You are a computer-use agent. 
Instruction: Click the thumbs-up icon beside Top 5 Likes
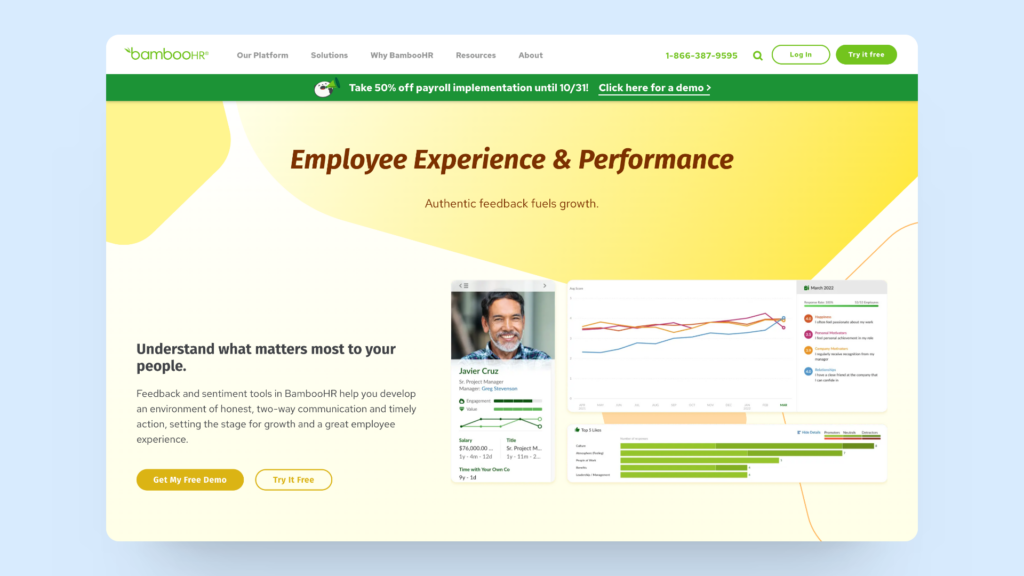[x=577, y=429]
